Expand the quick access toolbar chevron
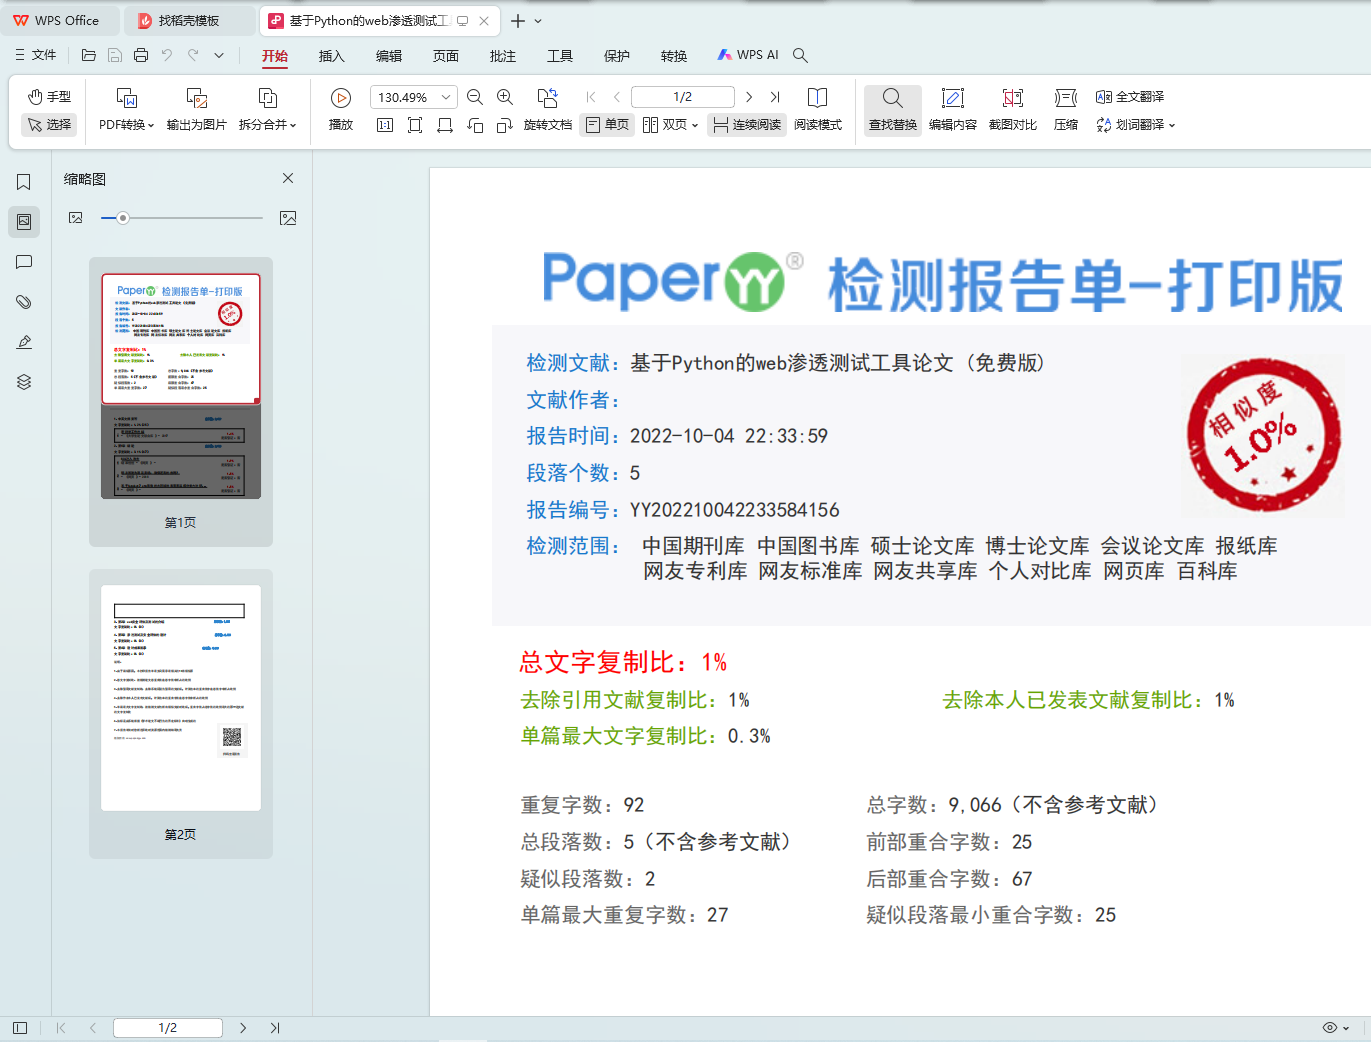Image resolution: width=1371 pixels, height=1042 pixels. [x=219, y=55]
